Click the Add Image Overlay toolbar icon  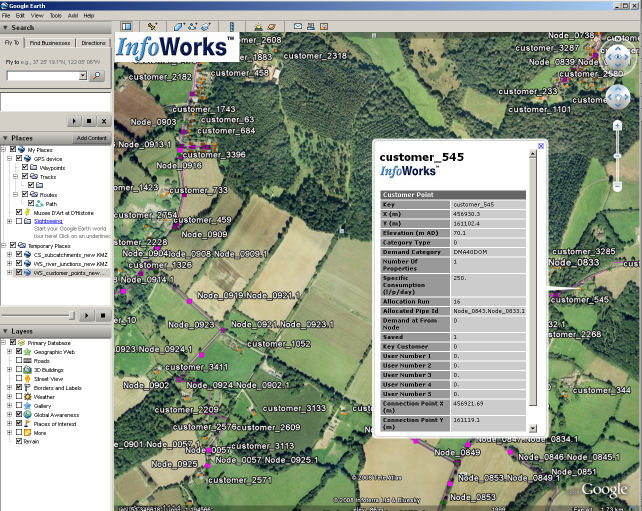pyautogui.click(x=206, y=27)
